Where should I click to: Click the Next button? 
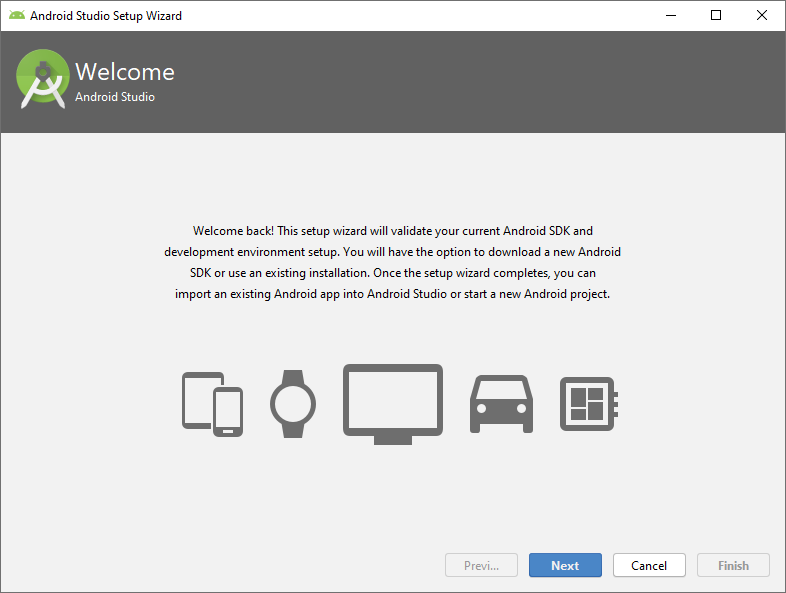point(565,565)
